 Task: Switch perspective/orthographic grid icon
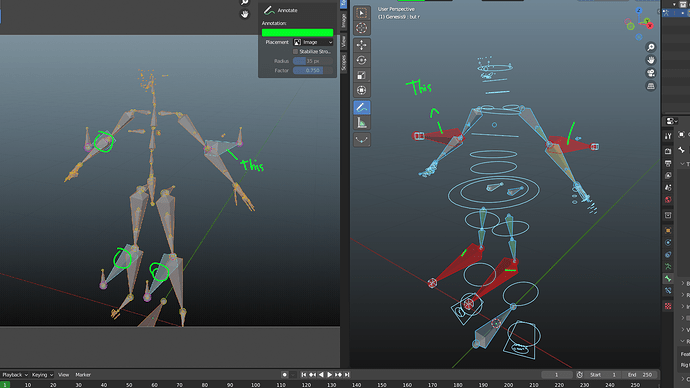pyautogui.click(x=650, y=86)
